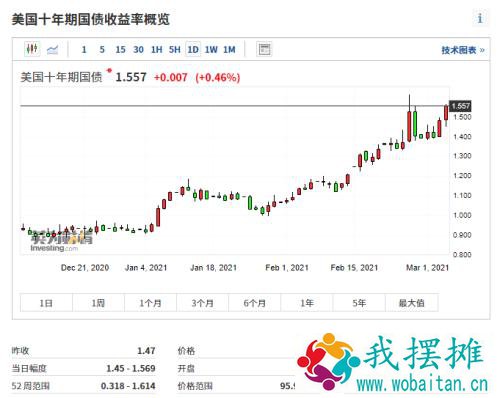Set the 15 minute interval
Screen dimensions: 500x398
[x=120, y=50]
